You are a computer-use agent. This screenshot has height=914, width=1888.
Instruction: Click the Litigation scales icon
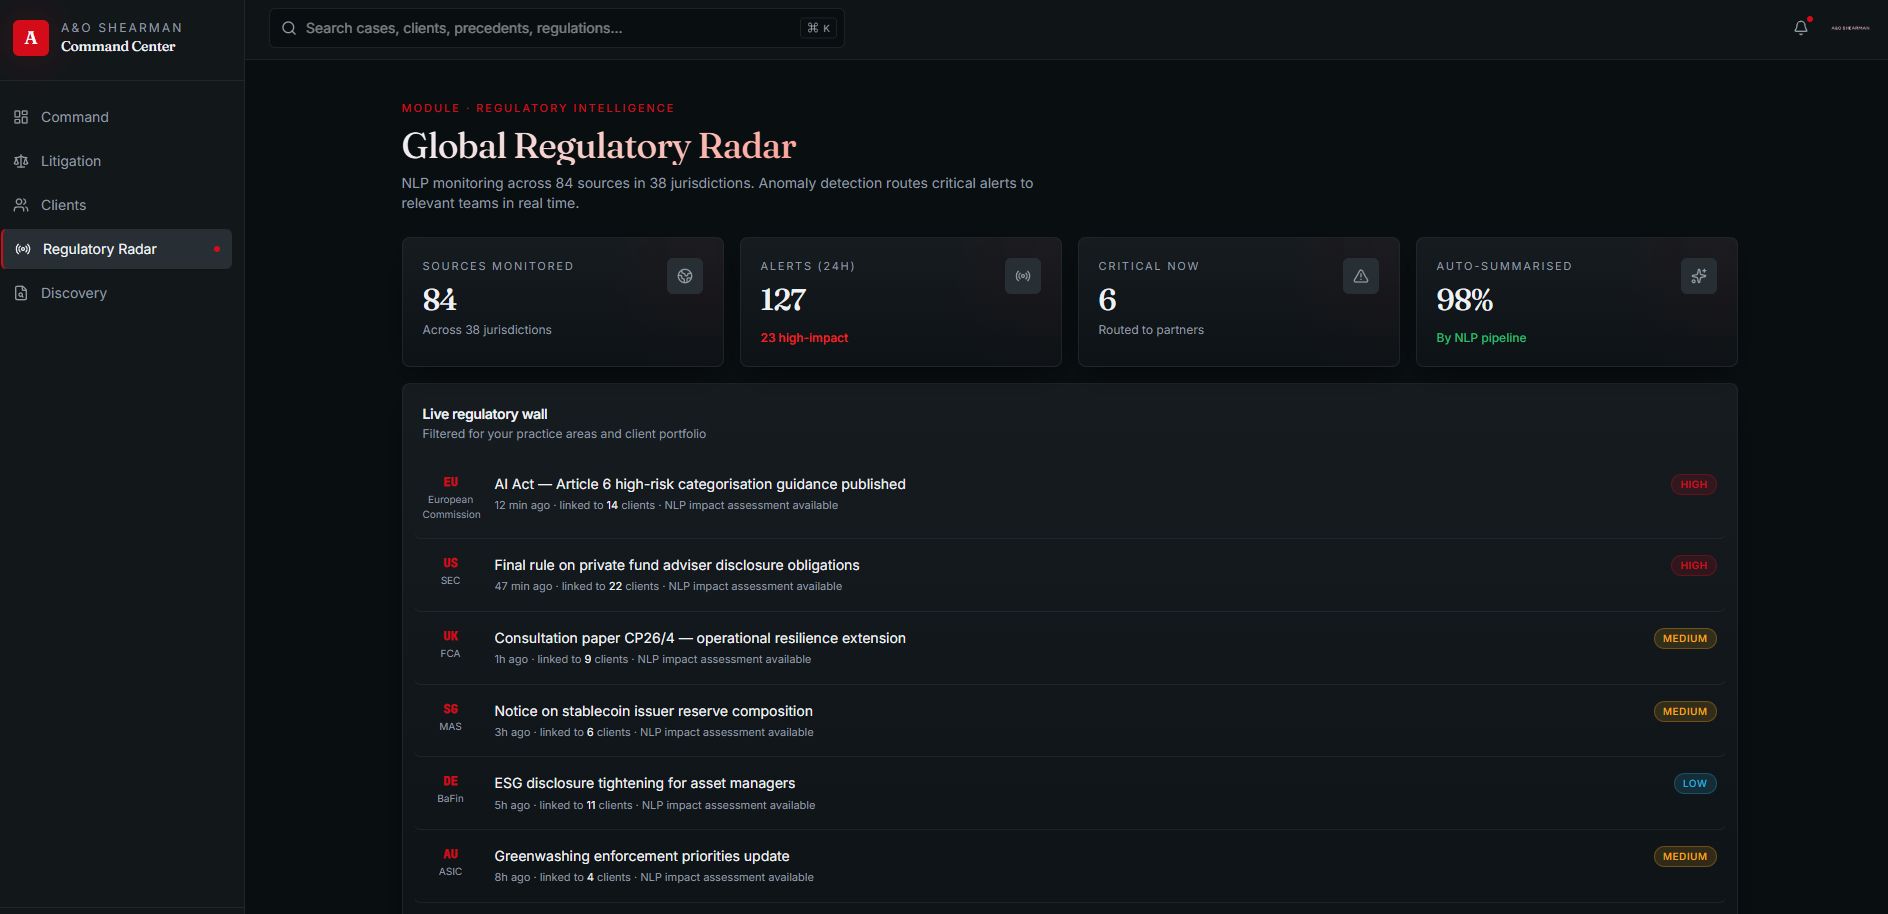pos(21,161)
